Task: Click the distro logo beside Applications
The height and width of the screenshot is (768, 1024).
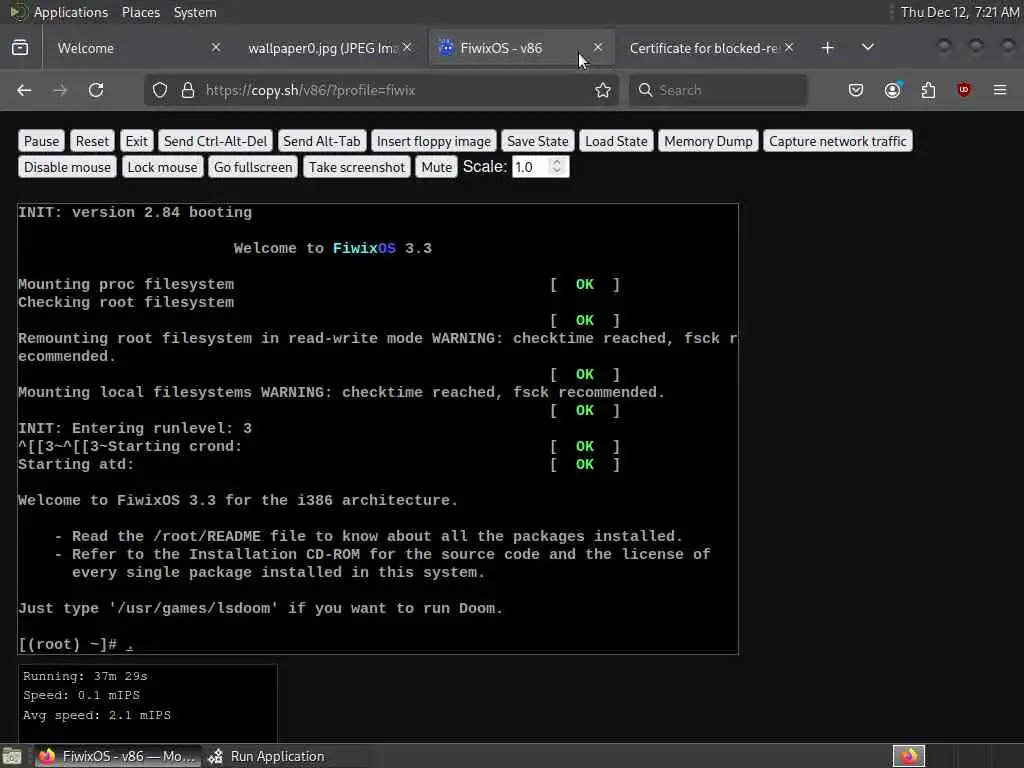Action: [x=18, y=12]
